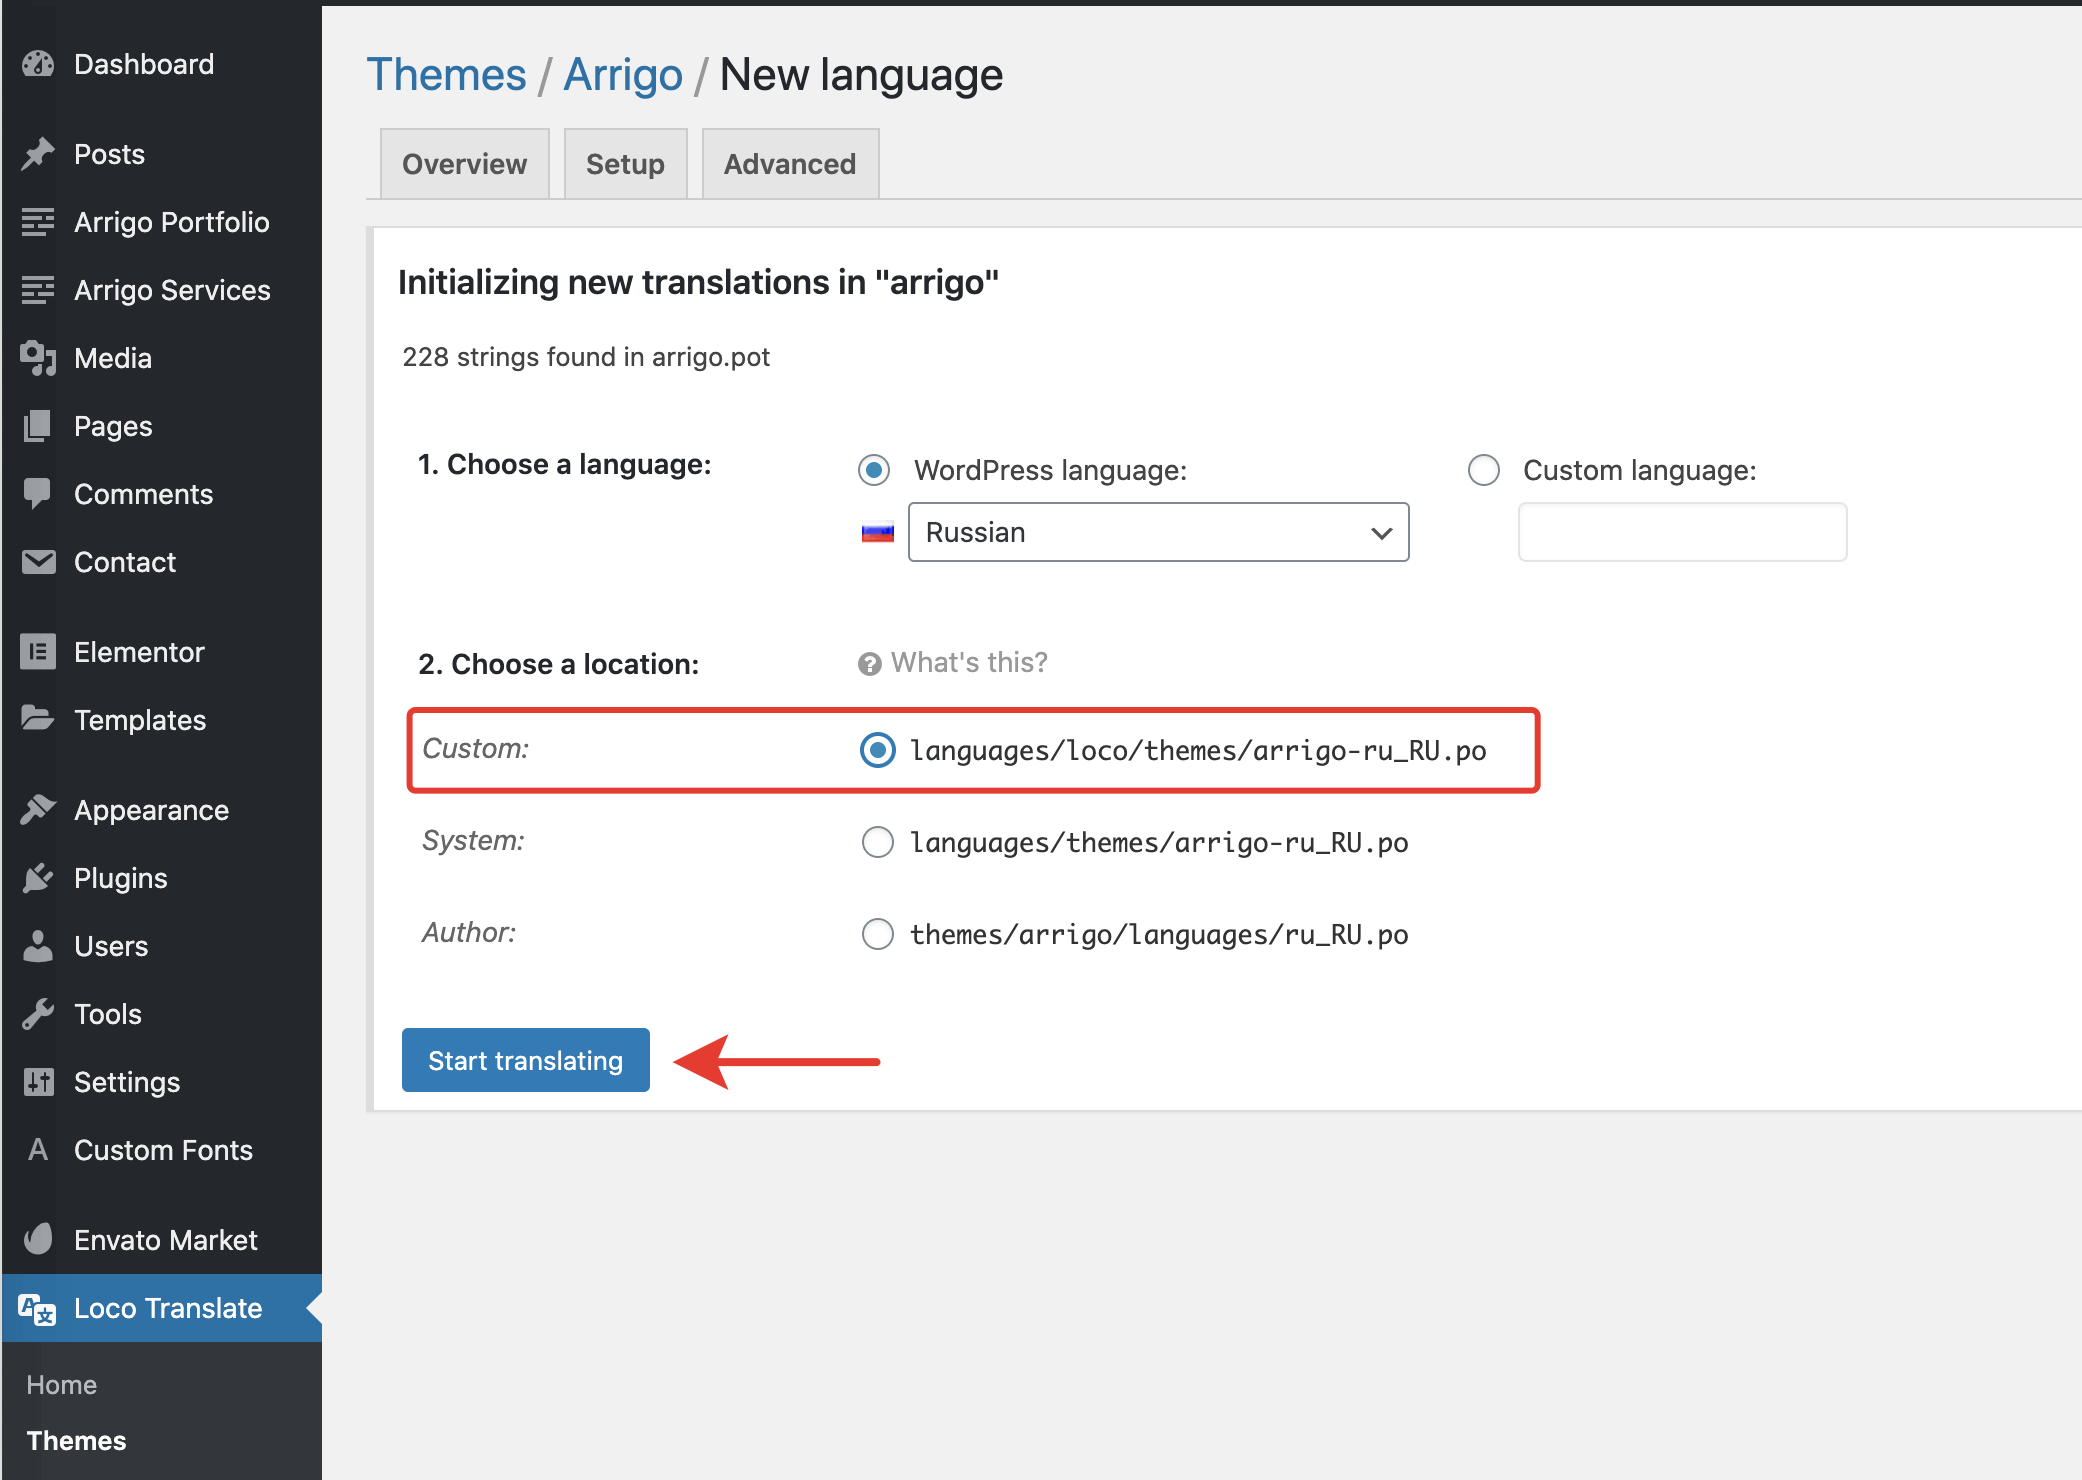Click the Loco Translate menu icon
The image size is (2082, 1480).
(x=38, y=1308)
